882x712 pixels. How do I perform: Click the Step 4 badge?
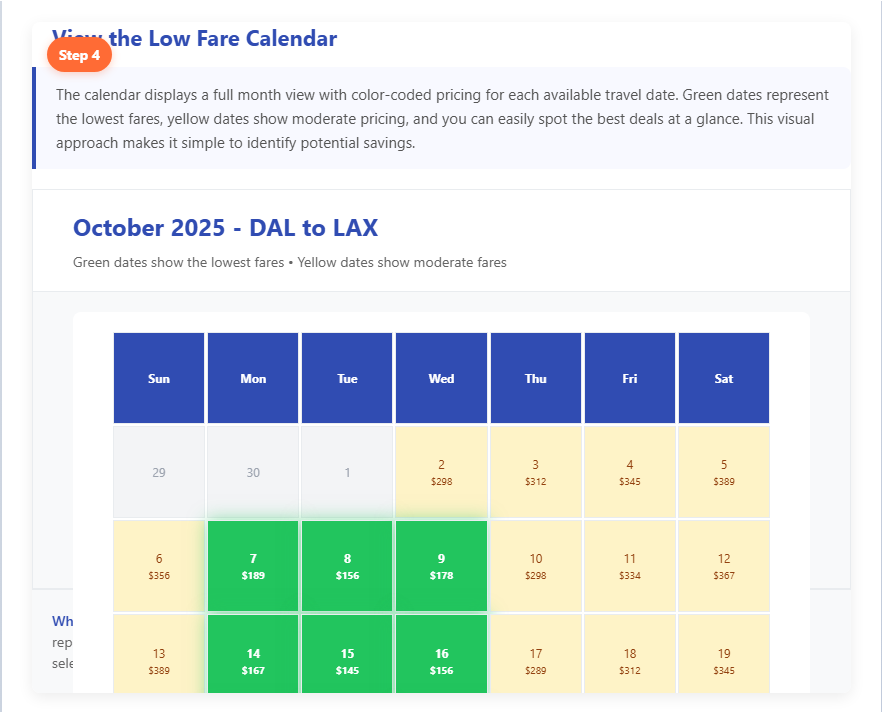pyautogui.click(x=79, y=55)
